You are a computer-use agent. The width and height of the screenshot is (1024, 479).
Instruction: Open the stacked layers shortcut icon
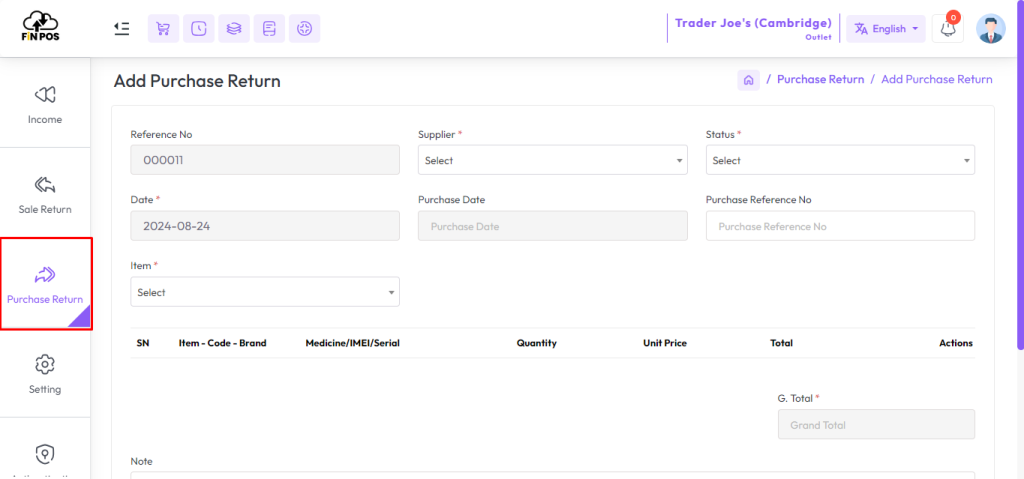click(x=234, y=29)
